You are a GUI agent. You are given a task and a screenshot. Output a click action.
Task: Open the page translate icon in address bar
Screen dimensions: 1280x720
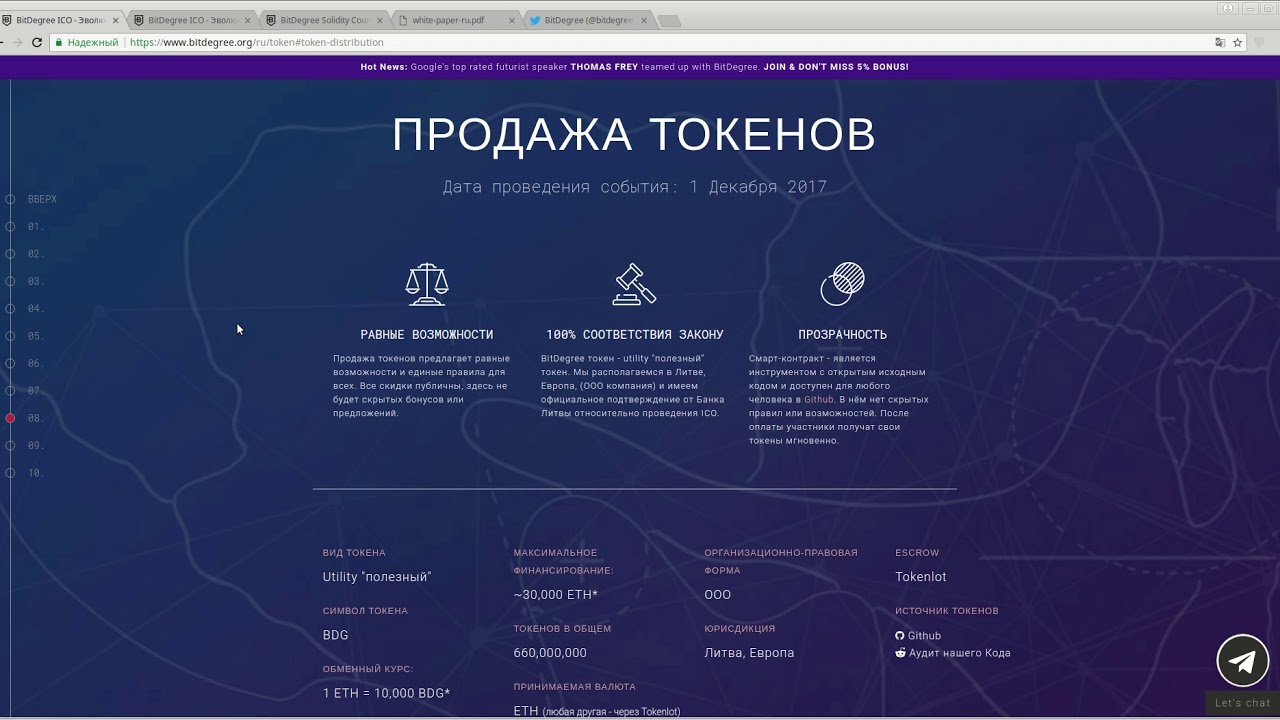(x=1220, y=42)
